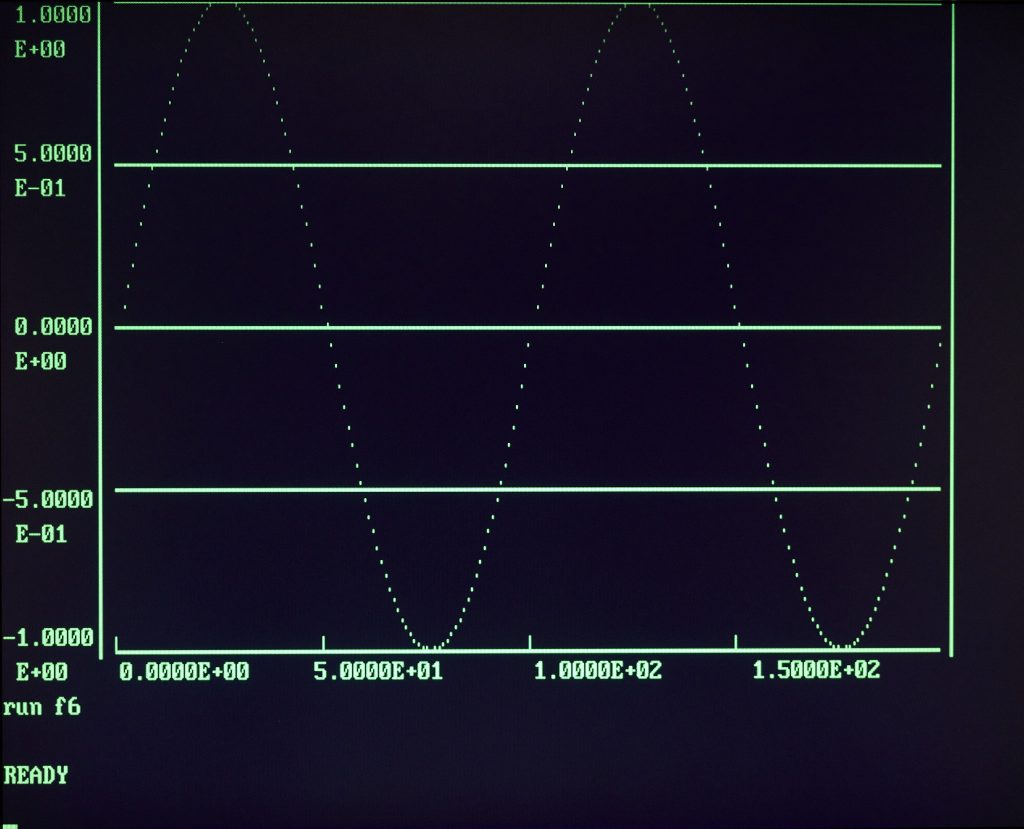Click the y-axis label -5.0000 E-01

click(x=48, y=516)
